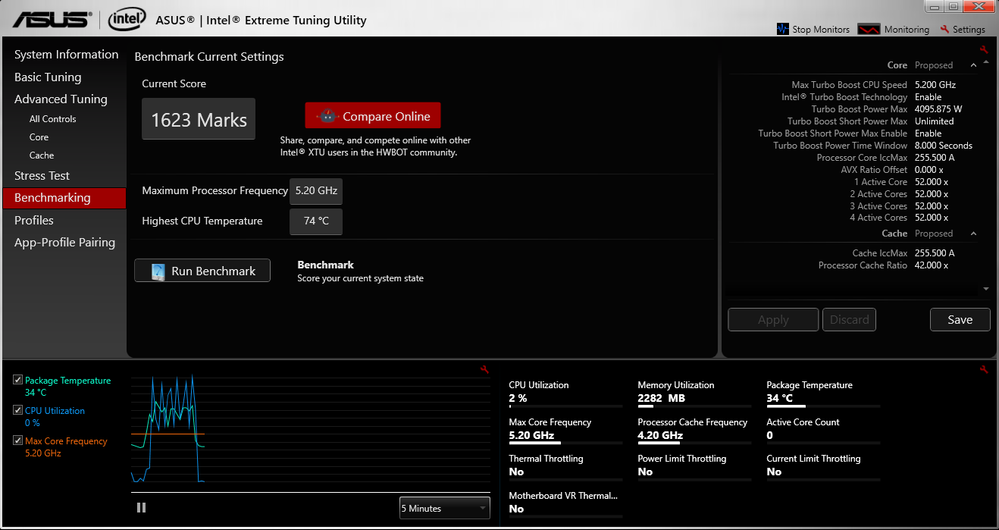Click the icon inside Run Benchmark button
999x530 pixels.
click(157, 271)
